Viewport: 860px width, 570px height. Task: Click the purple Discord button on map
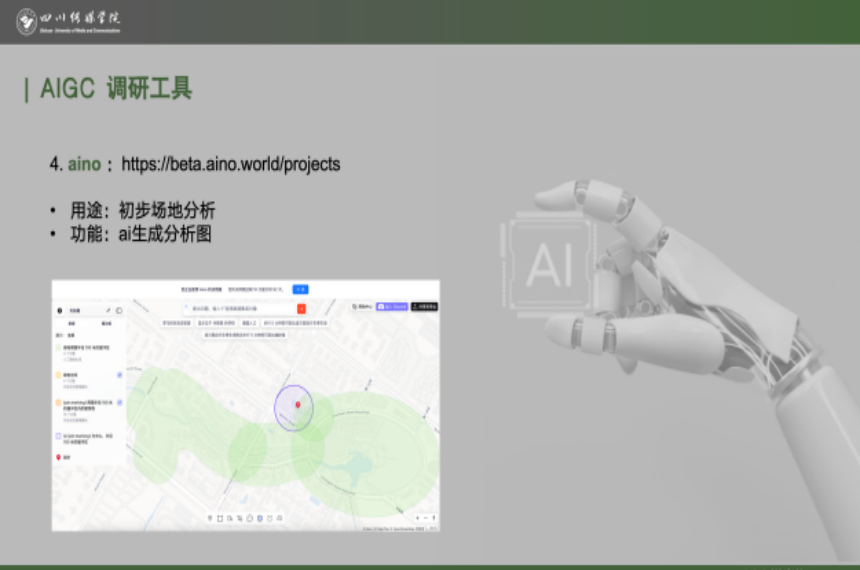pos(391,307)
